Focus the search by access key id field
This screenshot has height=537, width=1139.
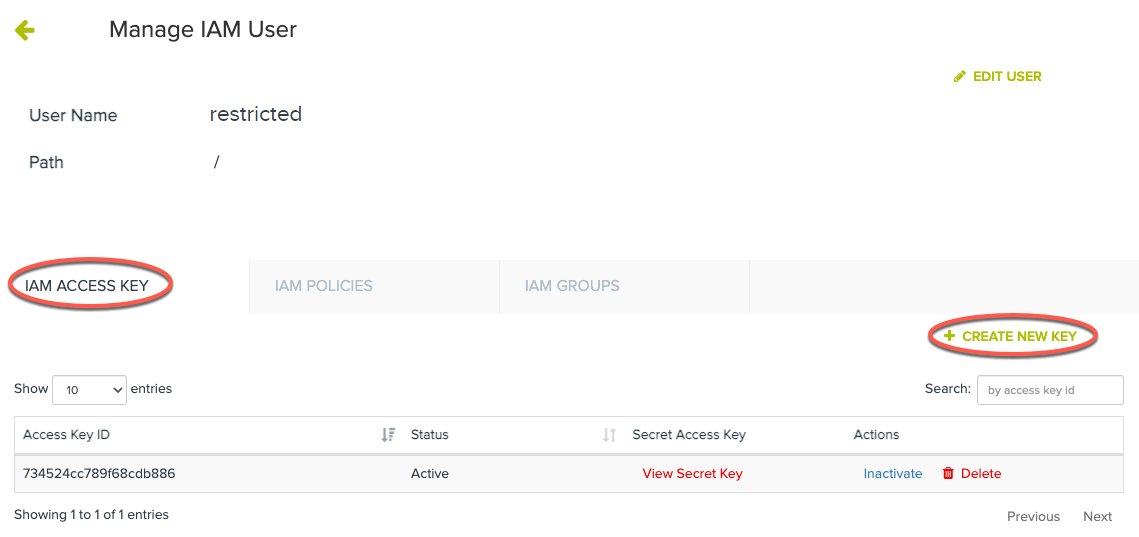pyautogui.click(x=1050, y=390)
